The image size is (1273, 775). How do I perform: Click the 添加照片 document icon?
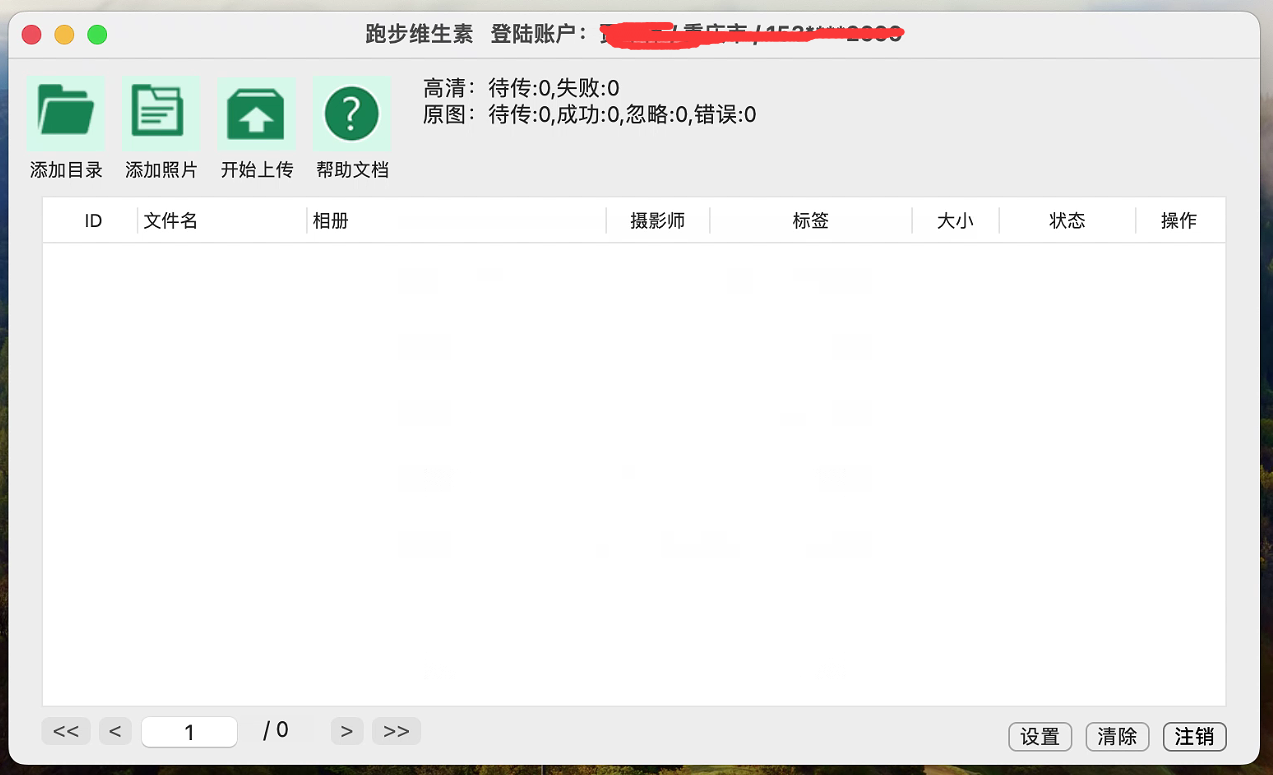click(161, 113)
